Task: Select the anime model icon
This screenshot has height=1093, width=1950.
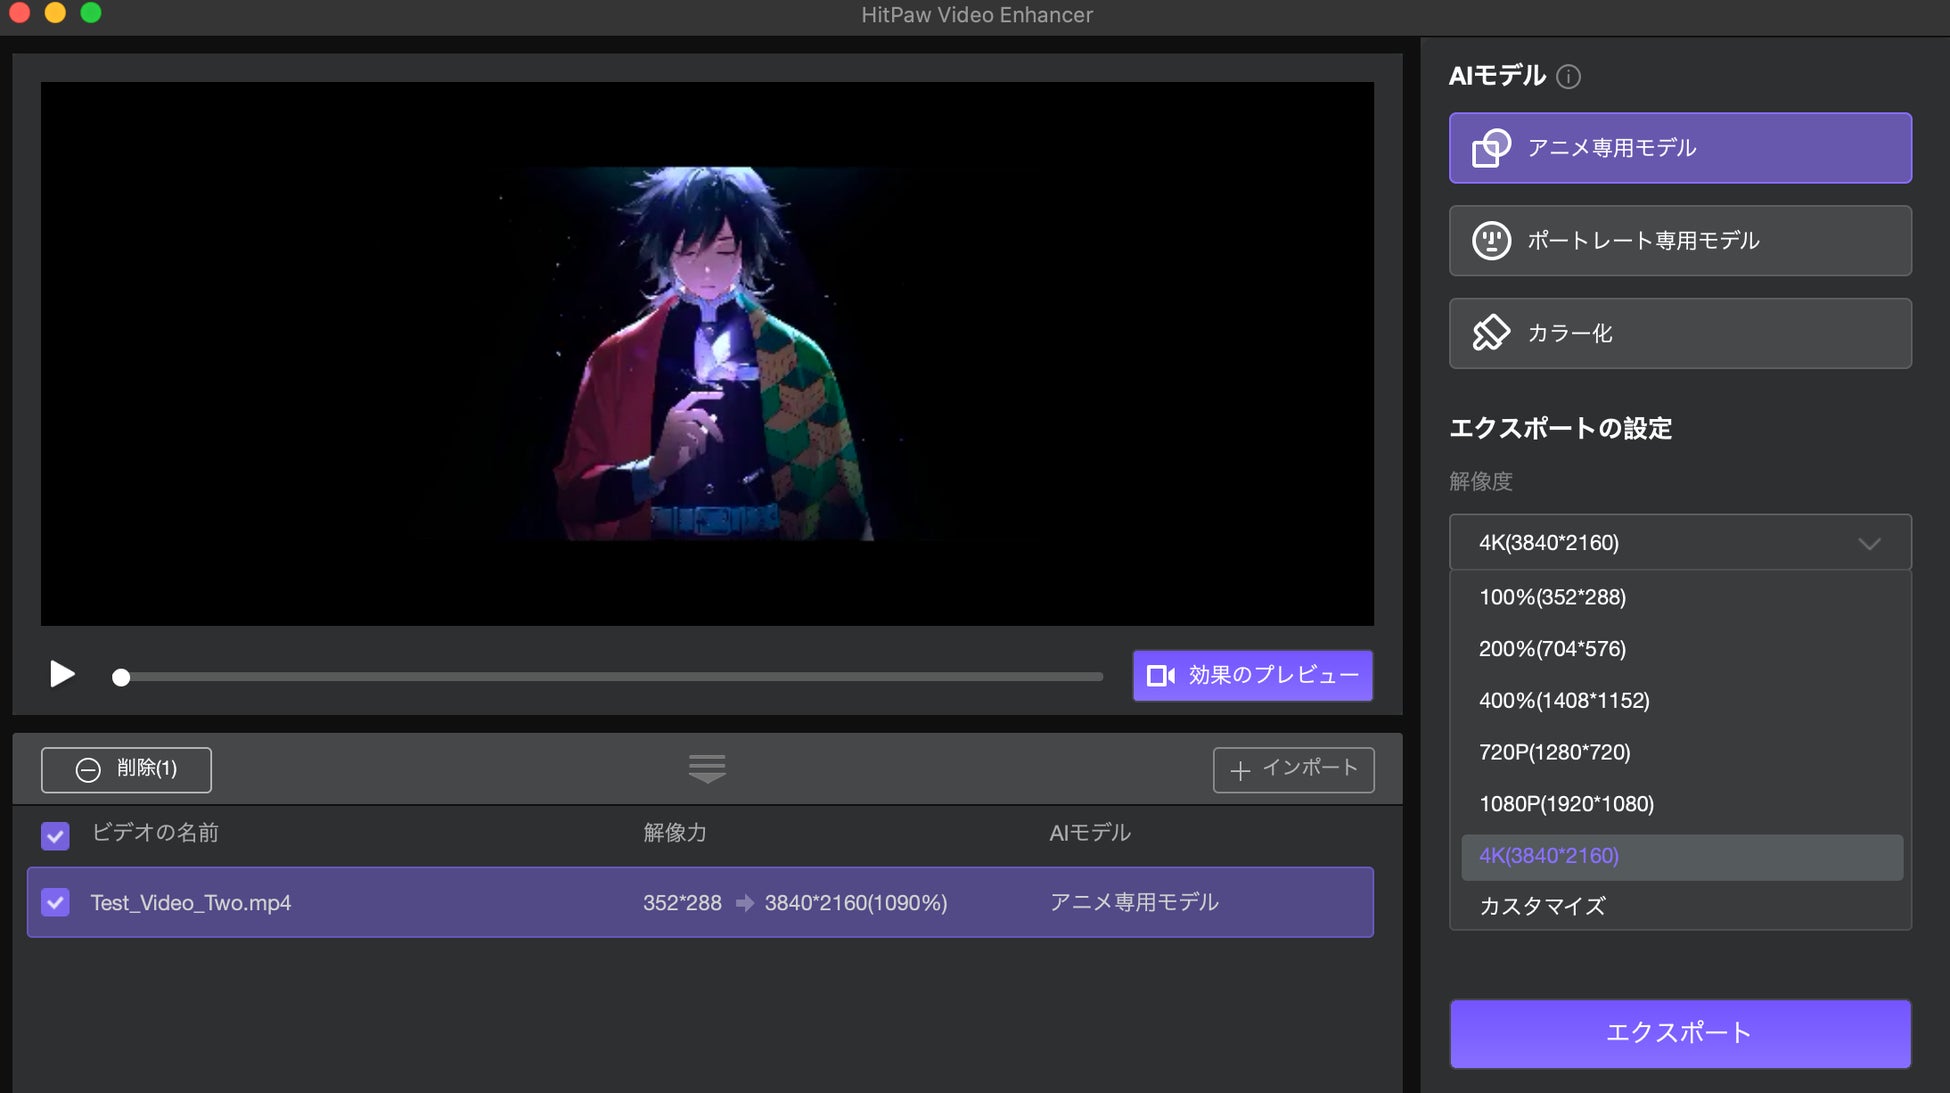Action: [x=1491, y=148]
